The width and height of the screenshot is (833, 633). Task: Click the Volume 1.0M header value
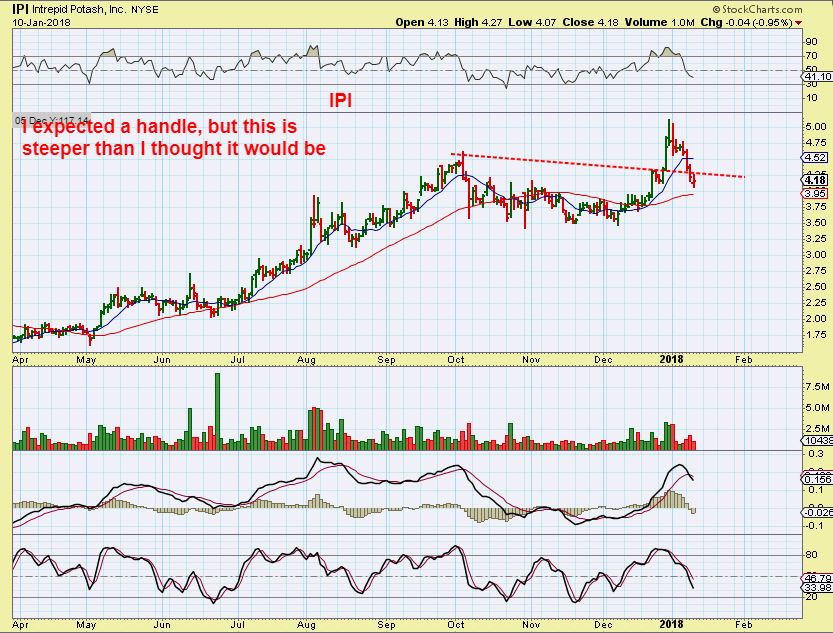point(660,22)
